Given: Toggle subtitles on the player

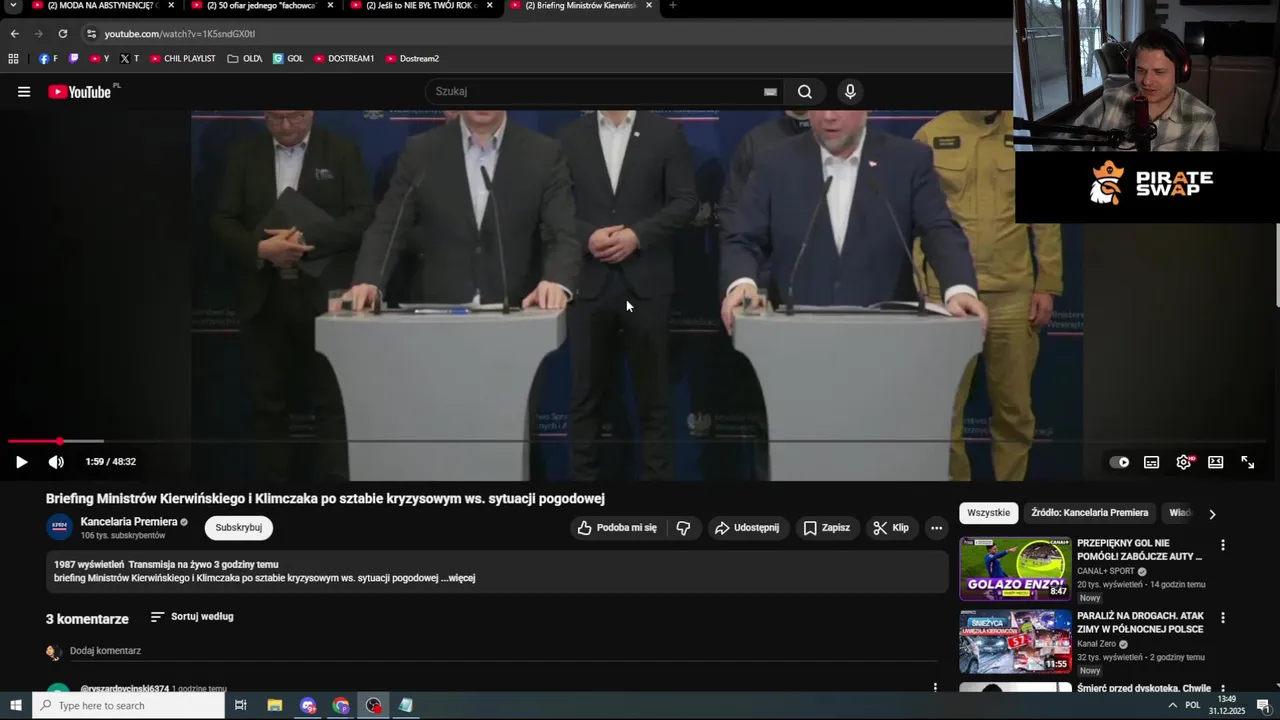Looking at the screenshot, I should [x=1152, y=462].
